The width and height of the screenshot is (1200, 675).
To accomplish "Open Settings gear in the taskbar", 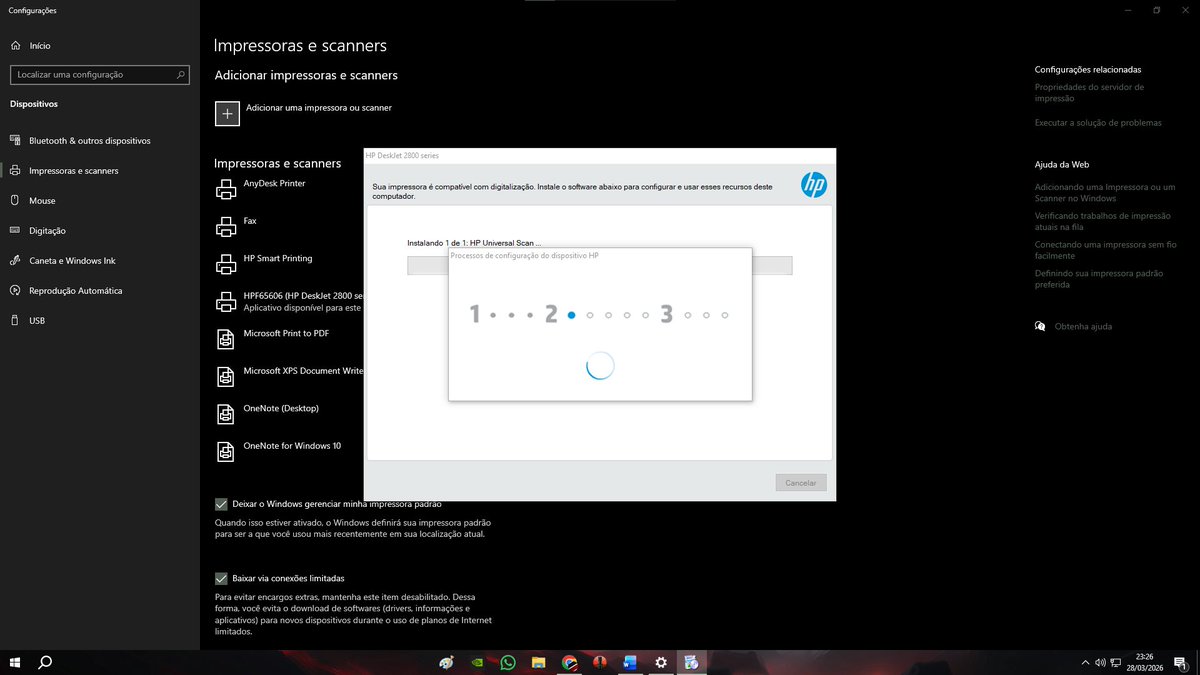I will coord(661,662).
